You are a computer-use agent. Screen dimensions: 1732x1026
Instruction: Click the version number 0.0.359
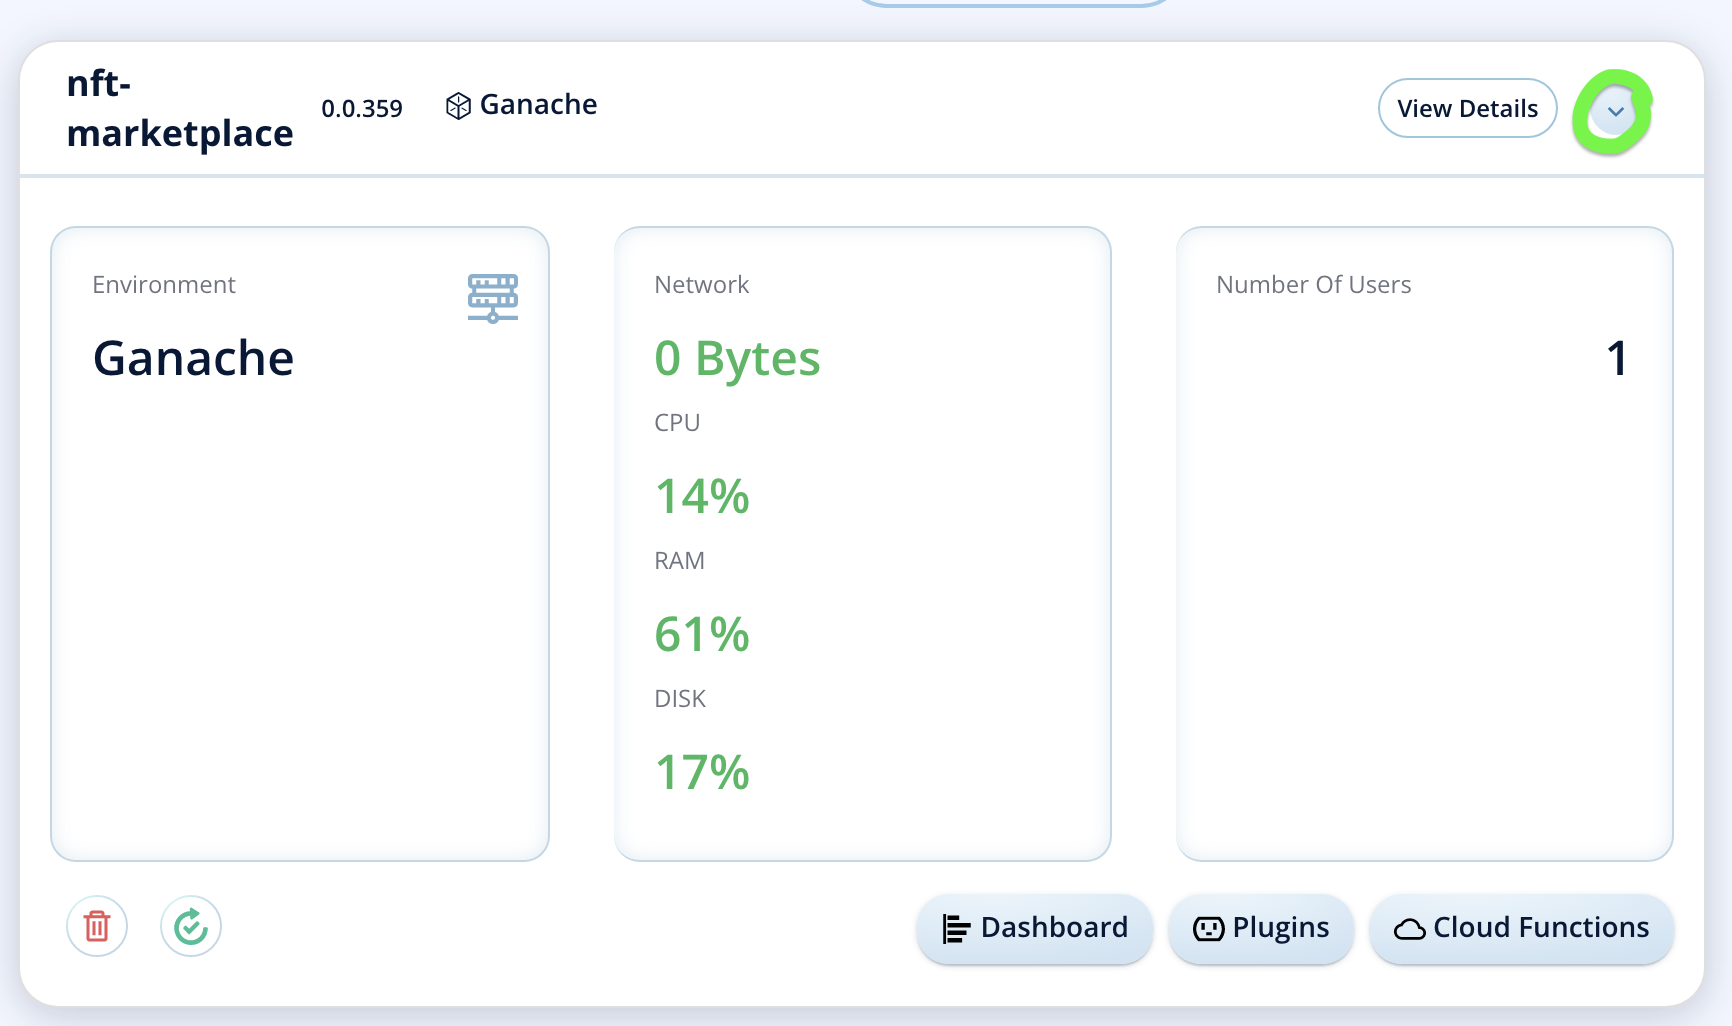click(x=362, y=109)
